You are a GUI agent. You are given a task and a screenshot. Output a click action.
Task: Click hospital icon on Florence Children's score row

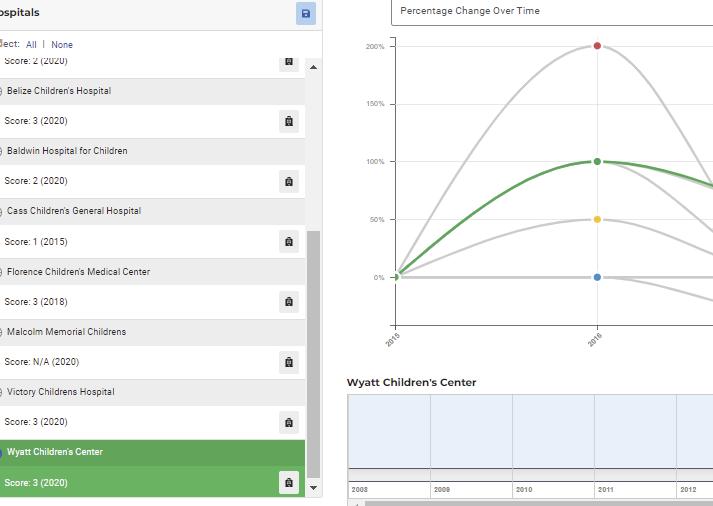coord(289,302)
